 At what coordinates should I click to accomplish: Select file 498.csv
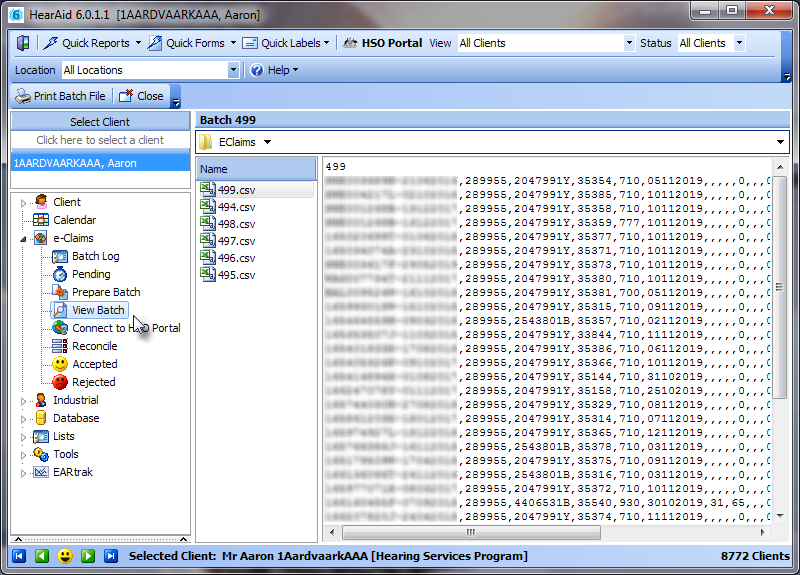tap(236, 224)
